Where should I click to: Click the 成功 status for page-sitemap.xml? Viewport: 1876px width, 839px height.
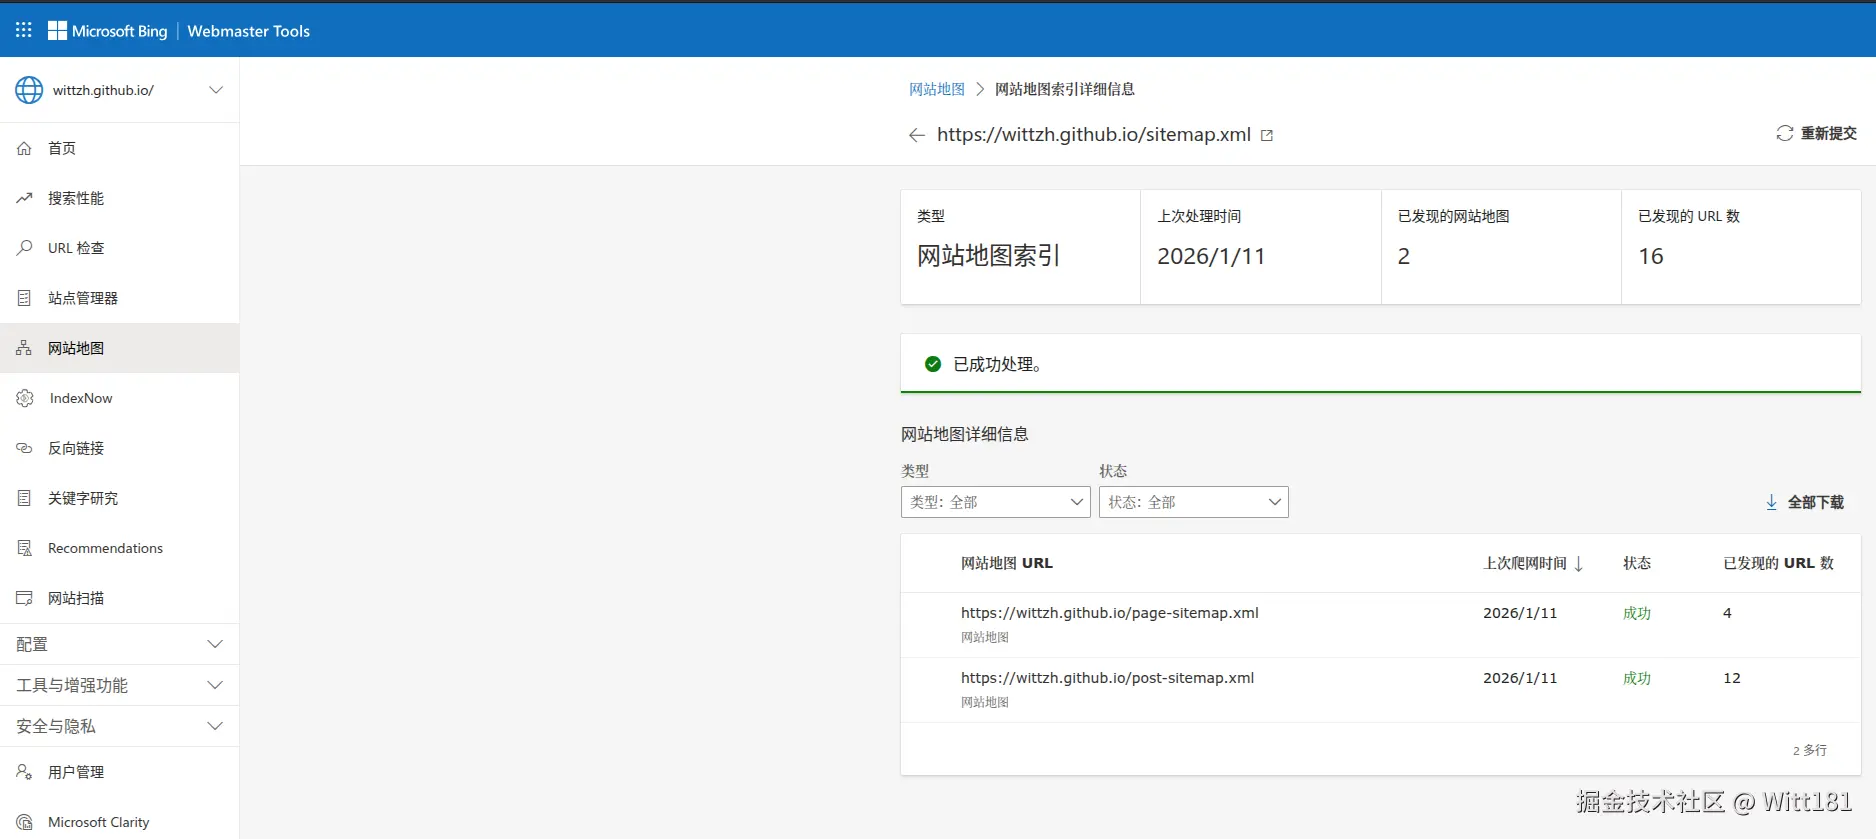(1637, 613)
